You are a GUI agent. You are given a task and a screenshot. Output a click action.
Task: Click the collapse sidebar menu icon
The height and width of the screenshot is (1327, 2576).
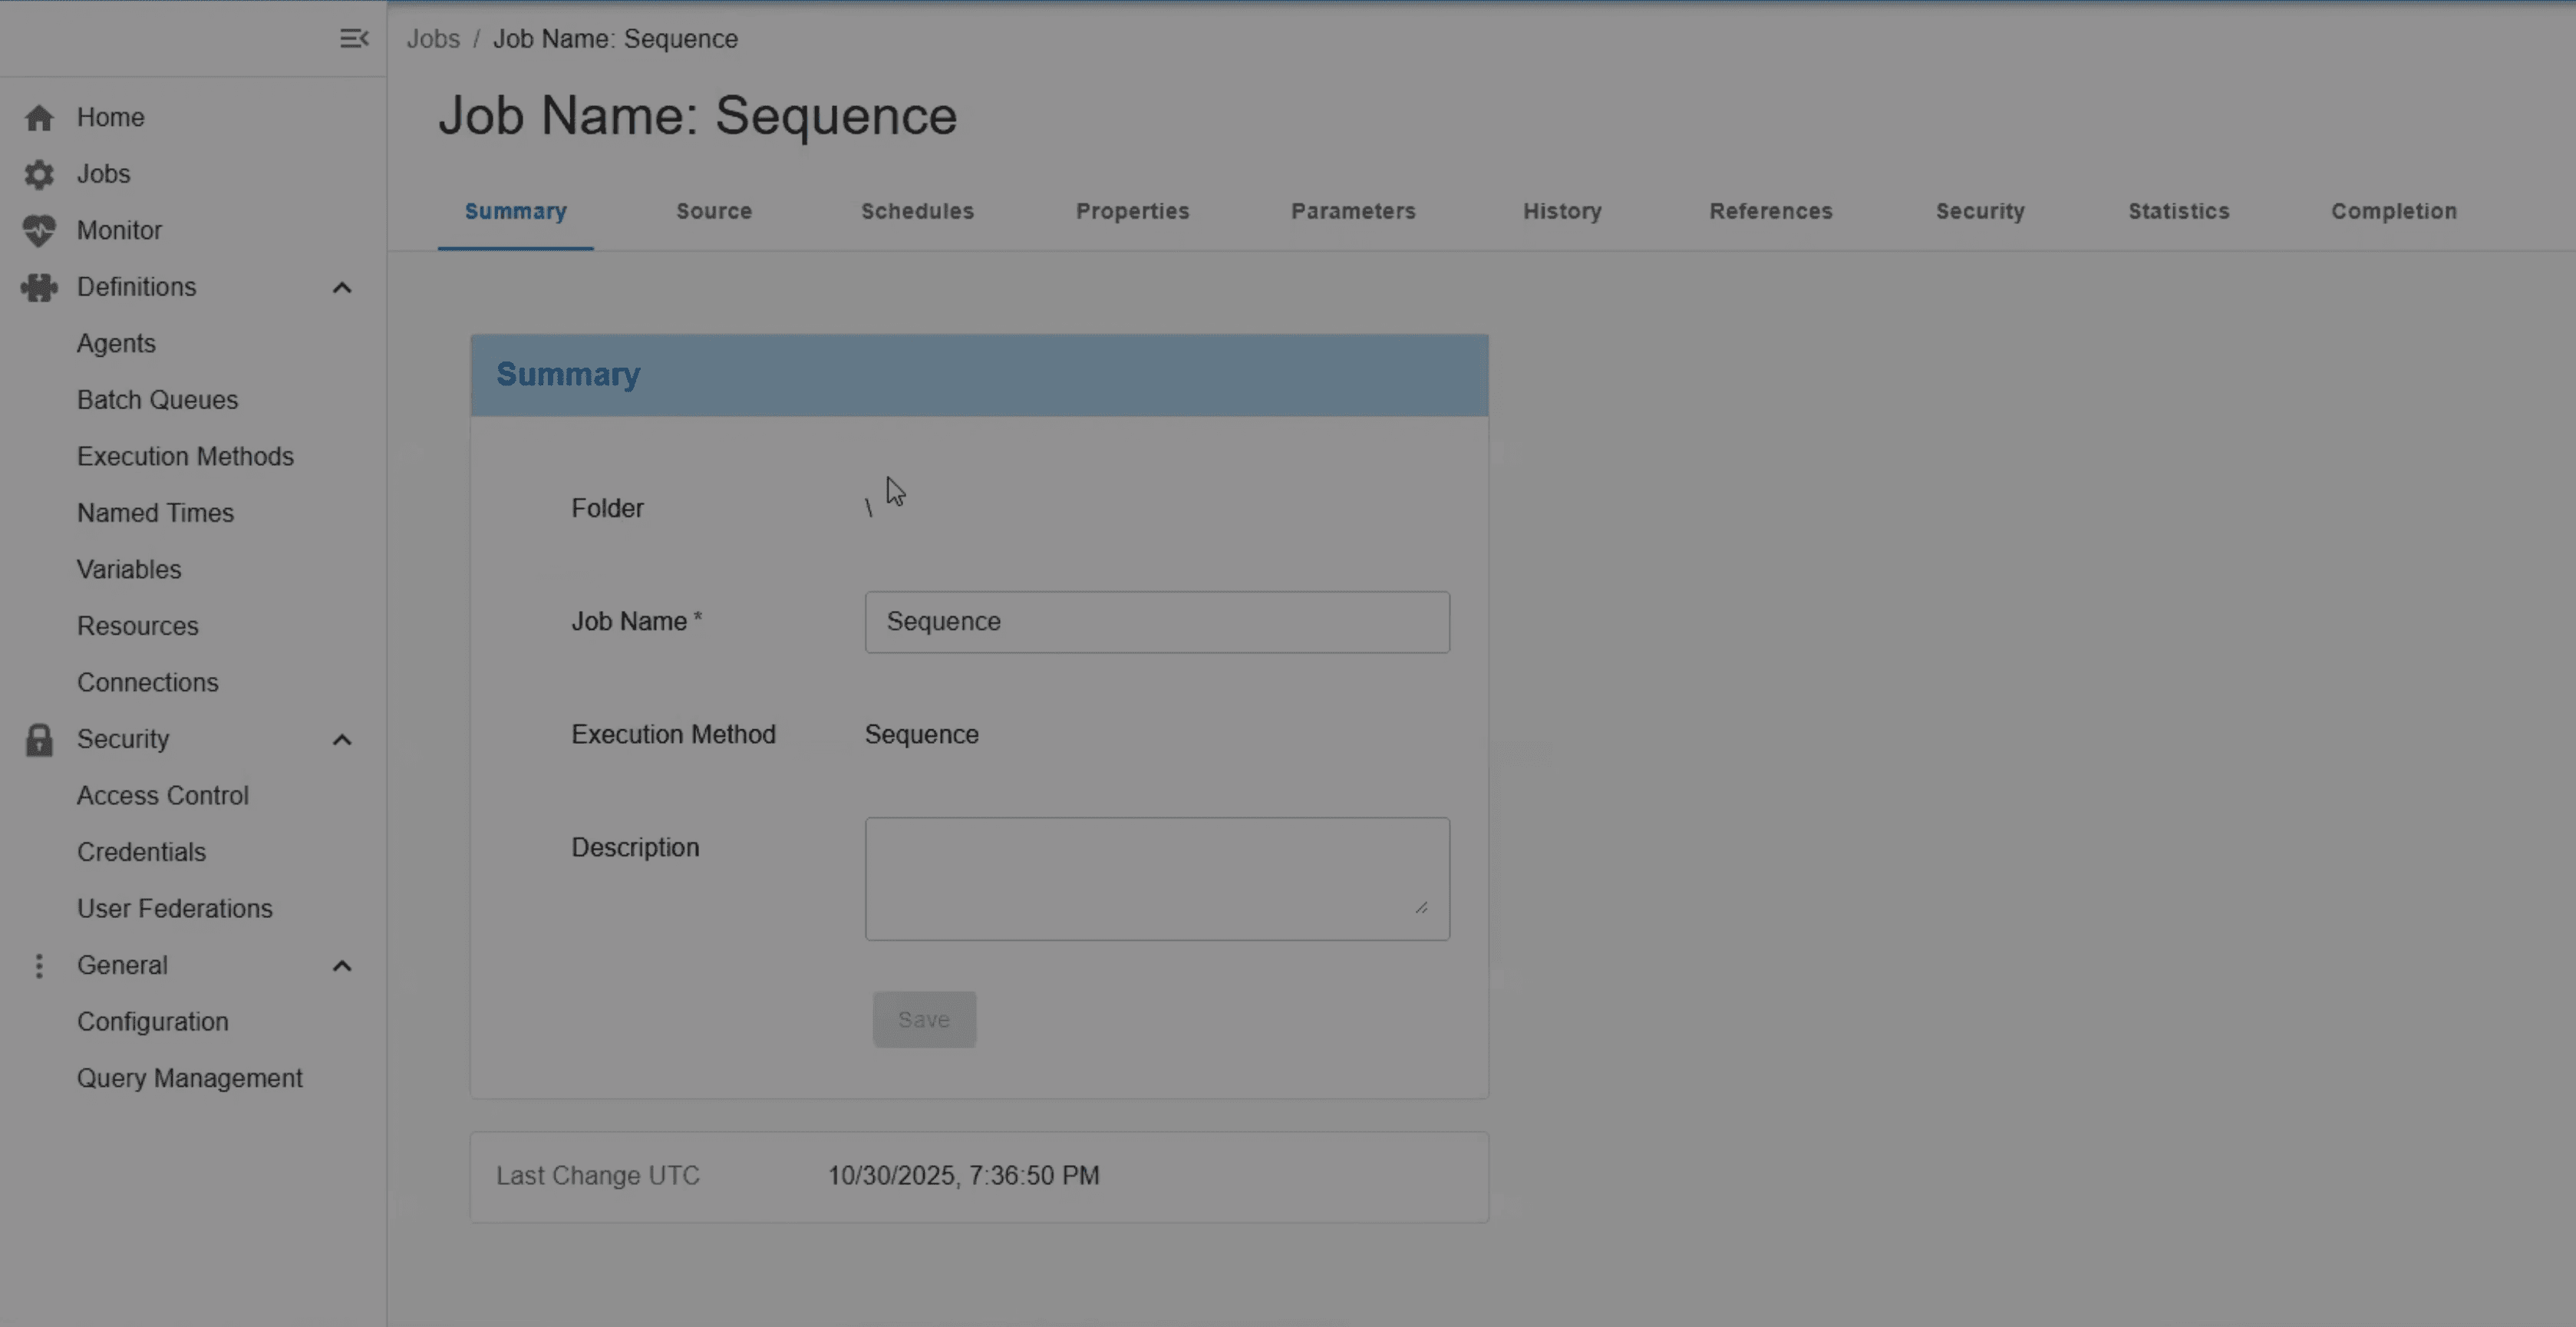(354, 38)
